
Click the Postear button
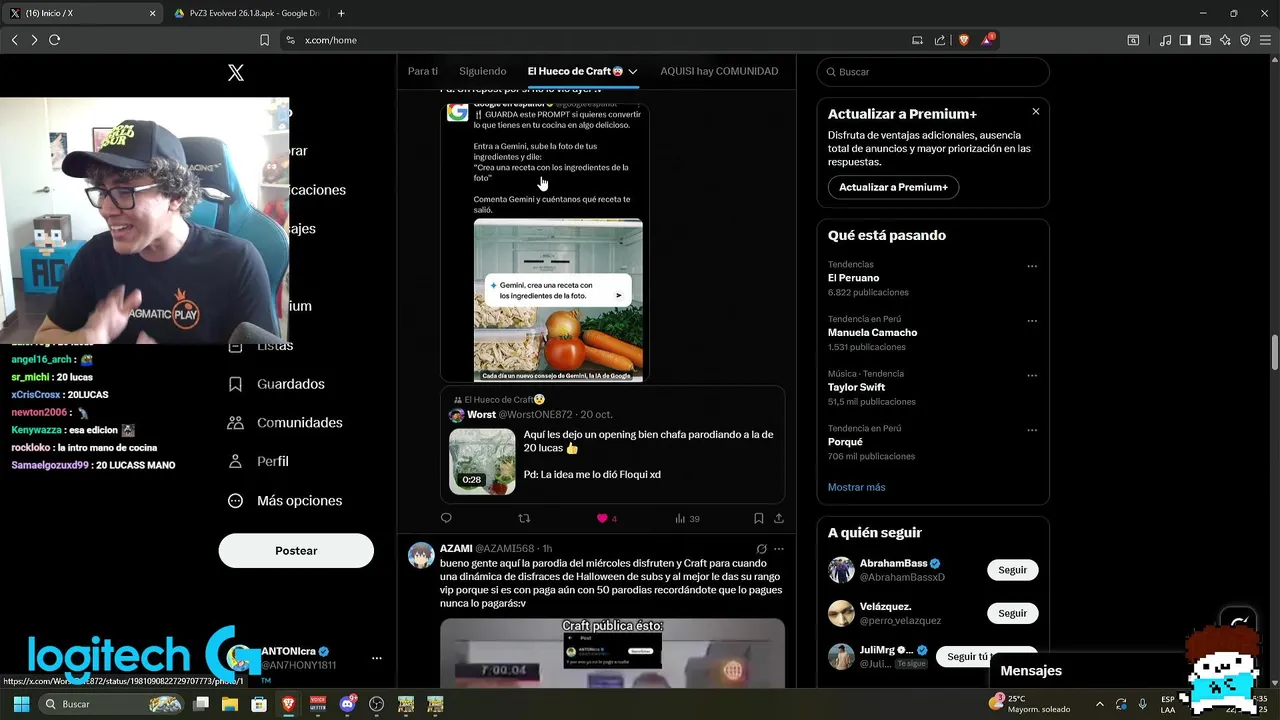(x=296, y=551)
